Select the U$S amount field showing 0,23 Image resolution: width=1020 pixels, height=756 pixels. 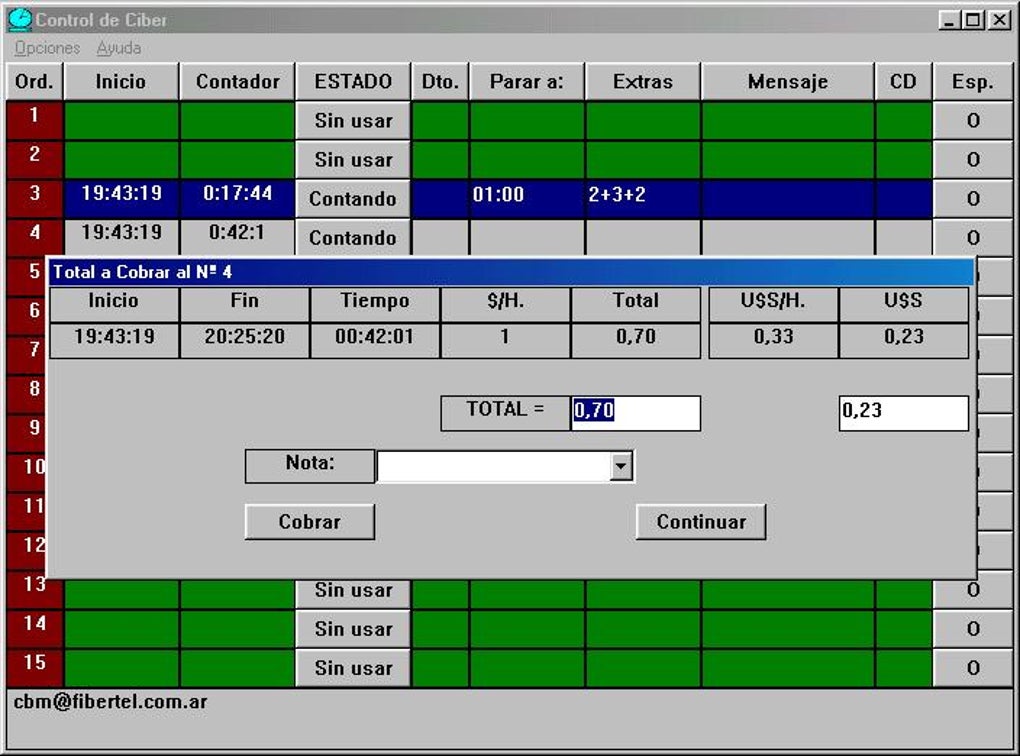pyautogui.click(x=902, y=412)
